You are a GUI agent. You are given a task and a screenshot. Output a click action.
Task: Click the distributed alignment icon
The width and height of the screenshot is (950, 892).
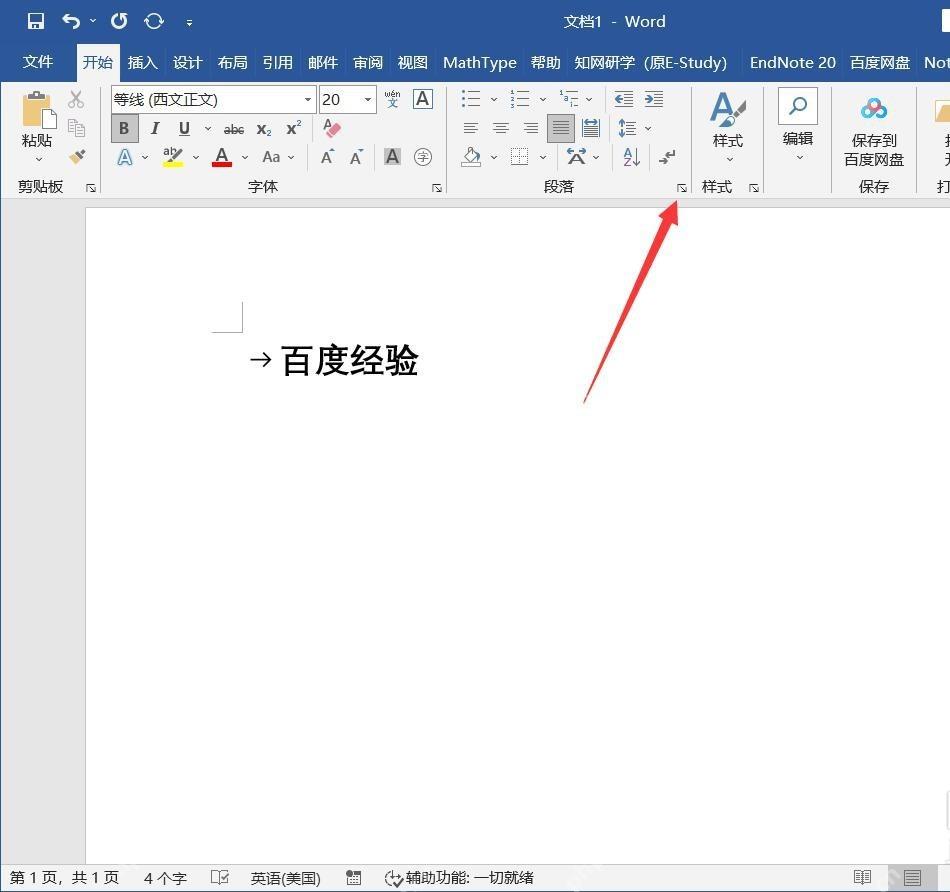(x=591, y=128)
